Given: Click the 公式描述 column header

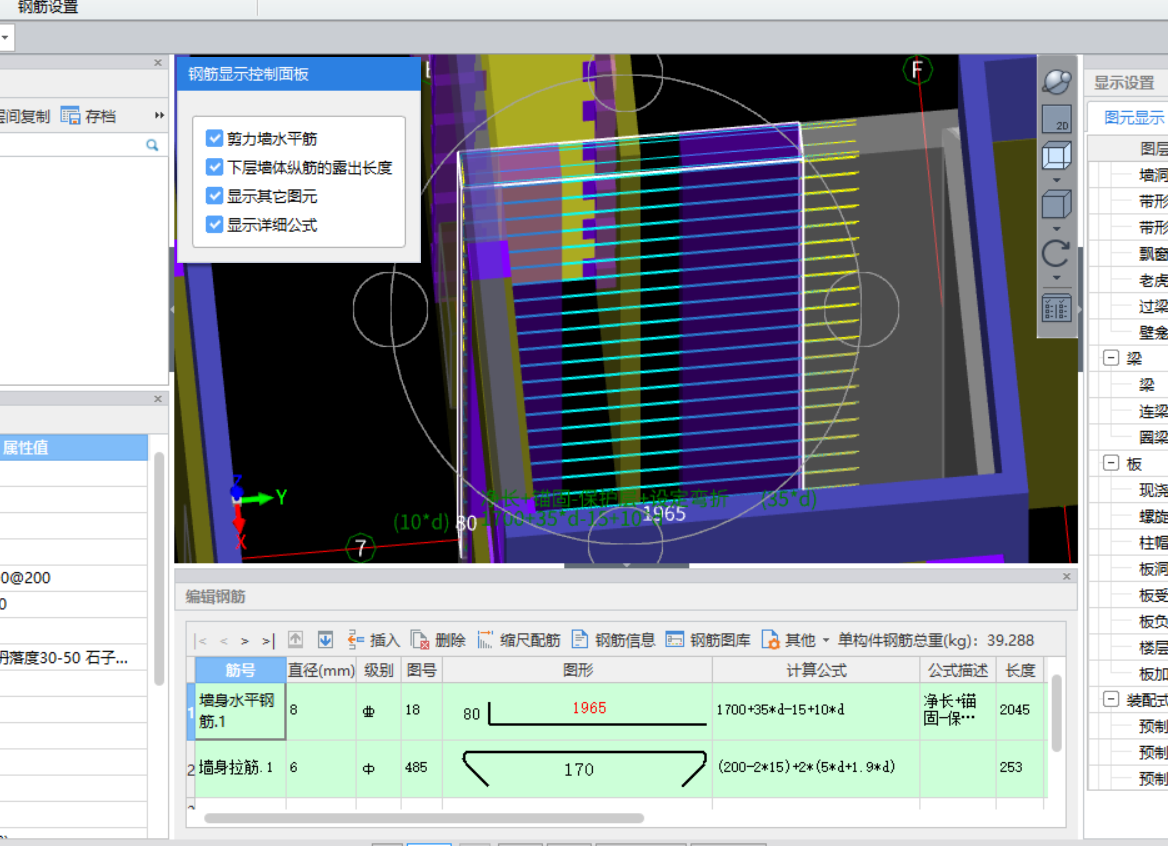Looking at the screenshot, I should (x=958, y=670).
